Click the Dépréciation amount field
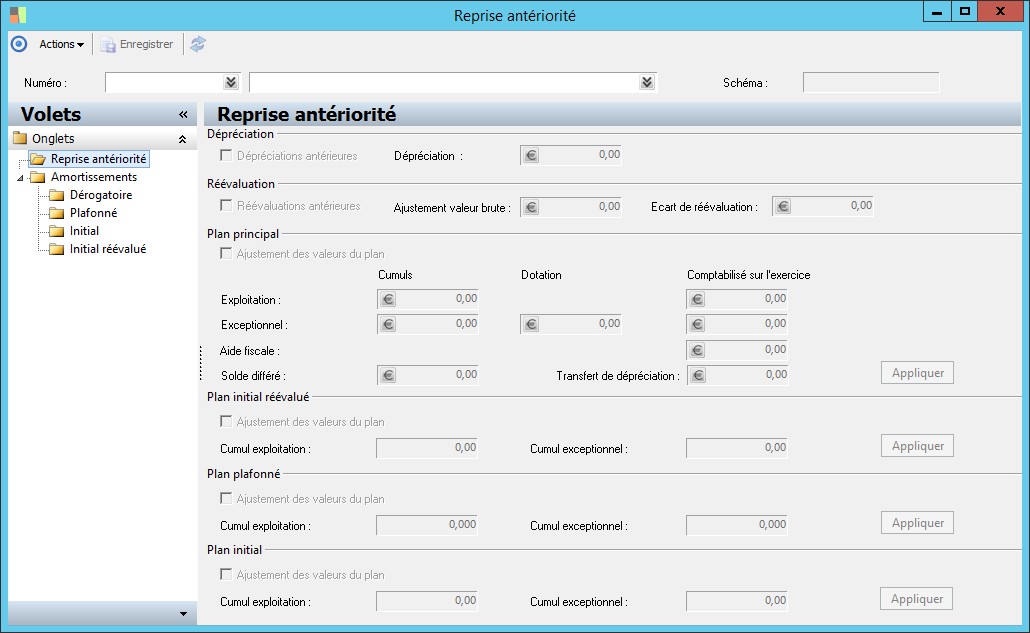This screenshot has width=1030, height=633. point(570,156)
